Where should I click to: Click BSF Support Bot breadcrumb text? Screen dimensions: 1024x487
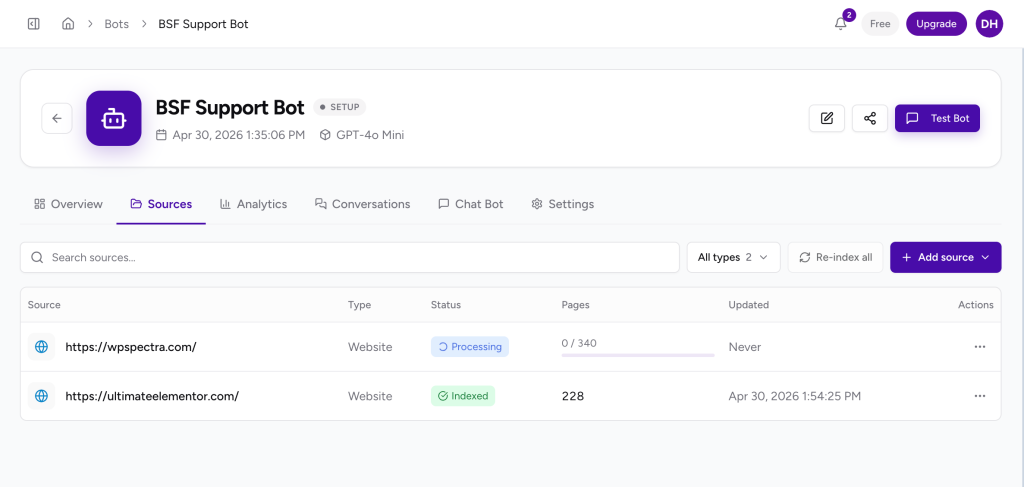pos(203,24)
